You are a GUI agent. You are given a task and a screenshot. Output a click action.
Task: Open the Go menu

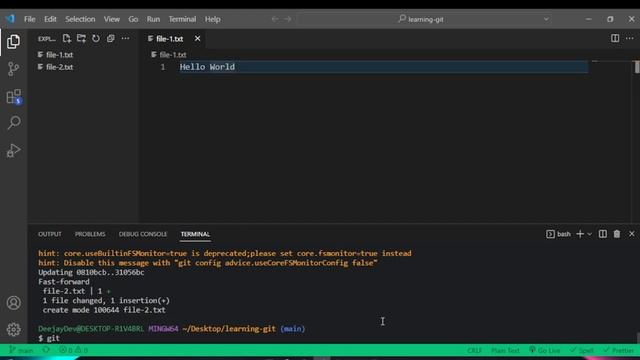(133, 19)
